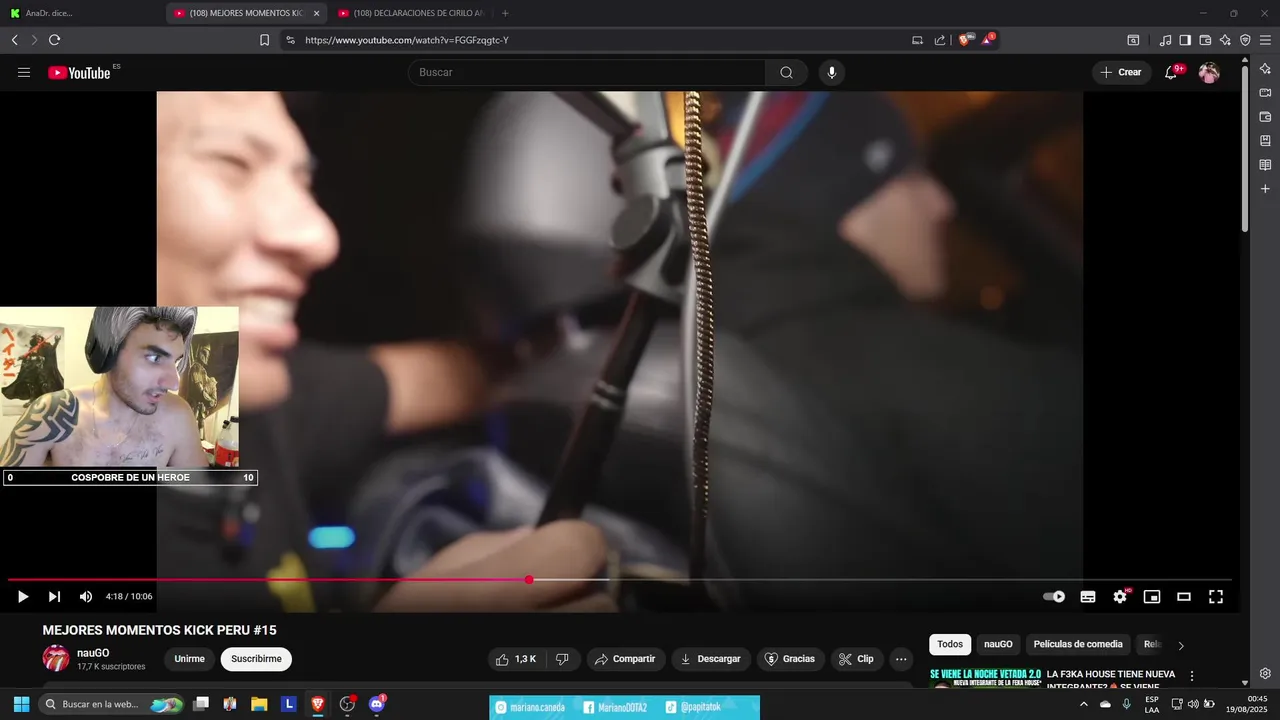The width and height of the screenshot is (1280, 720).
Task: Create a Clip of the video
Action: coord(856,659)
